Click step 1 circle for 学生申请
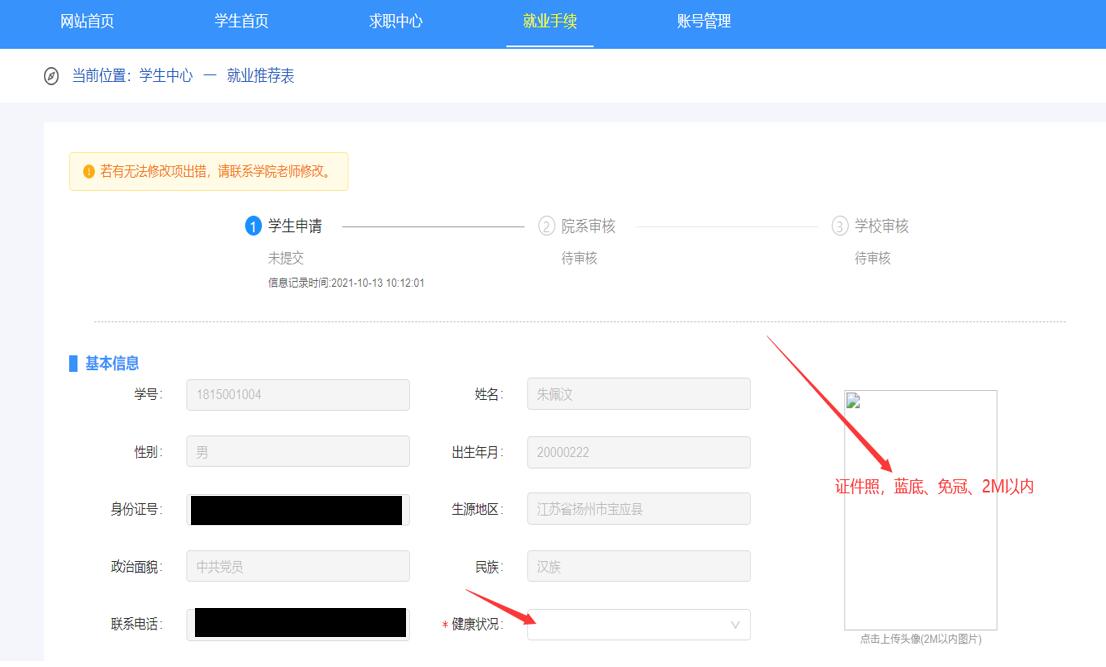Image resolution: width=1106 pixels, height=667 pixels. pos(253,227)
